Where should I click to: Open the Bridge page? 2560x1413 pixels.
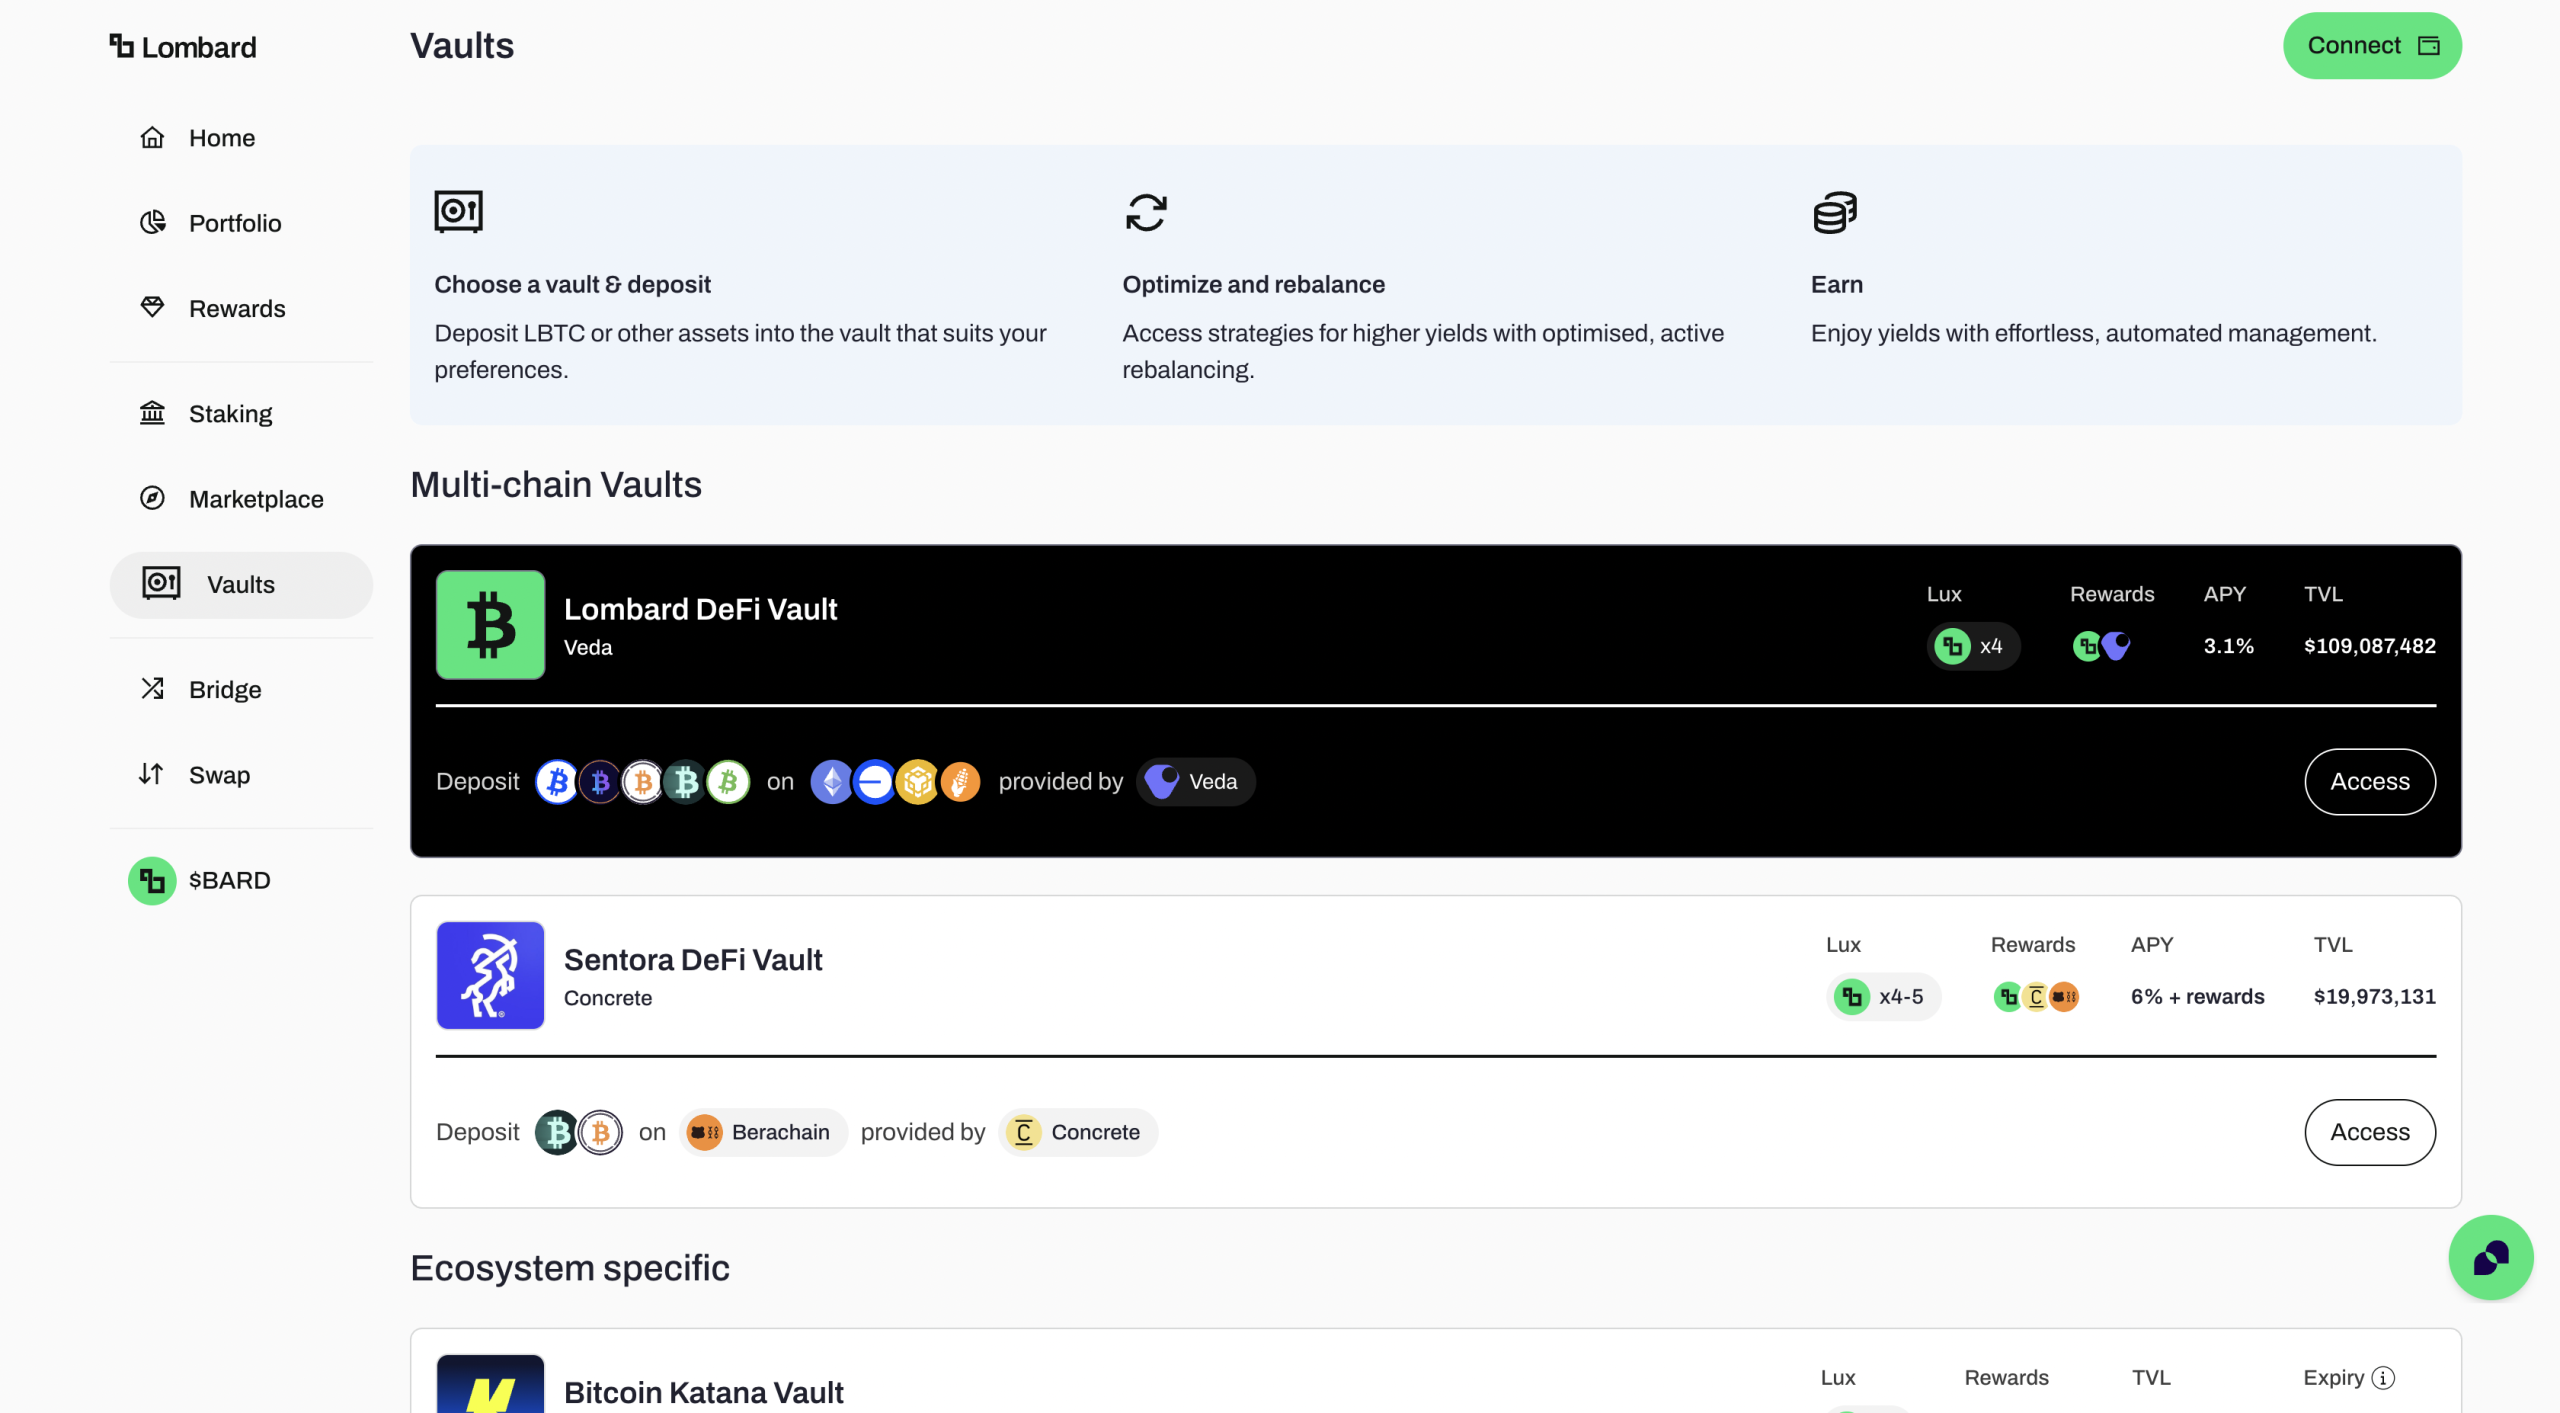(240, 690)
